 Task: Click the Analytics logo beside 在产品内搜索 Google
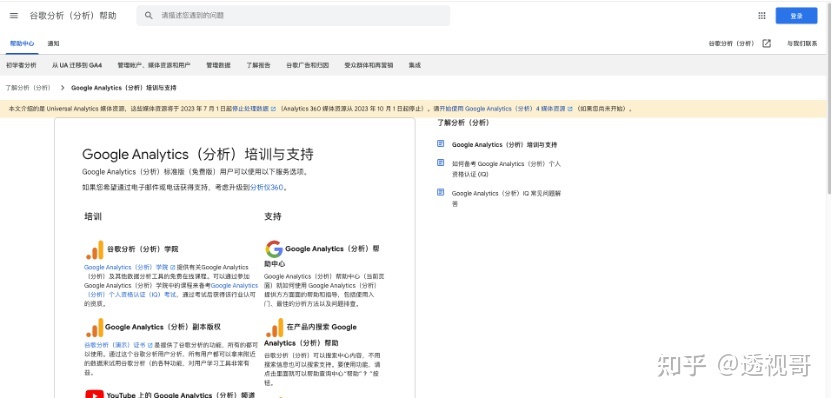[274, 327]
